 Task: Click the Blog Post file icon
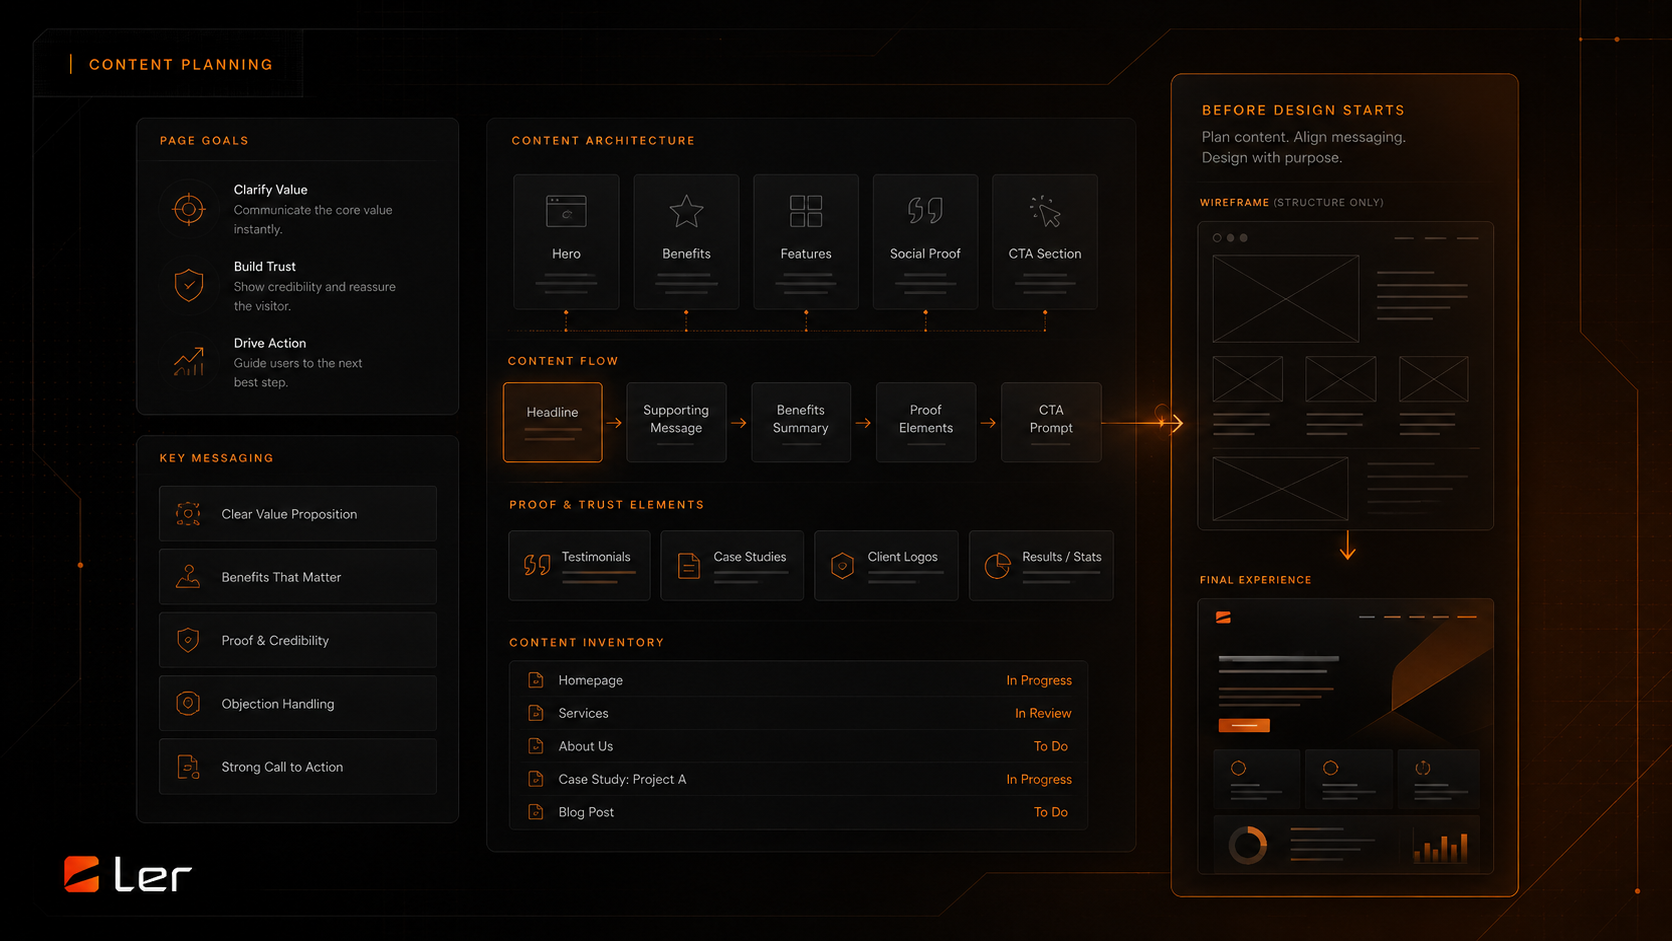(536, 812)
